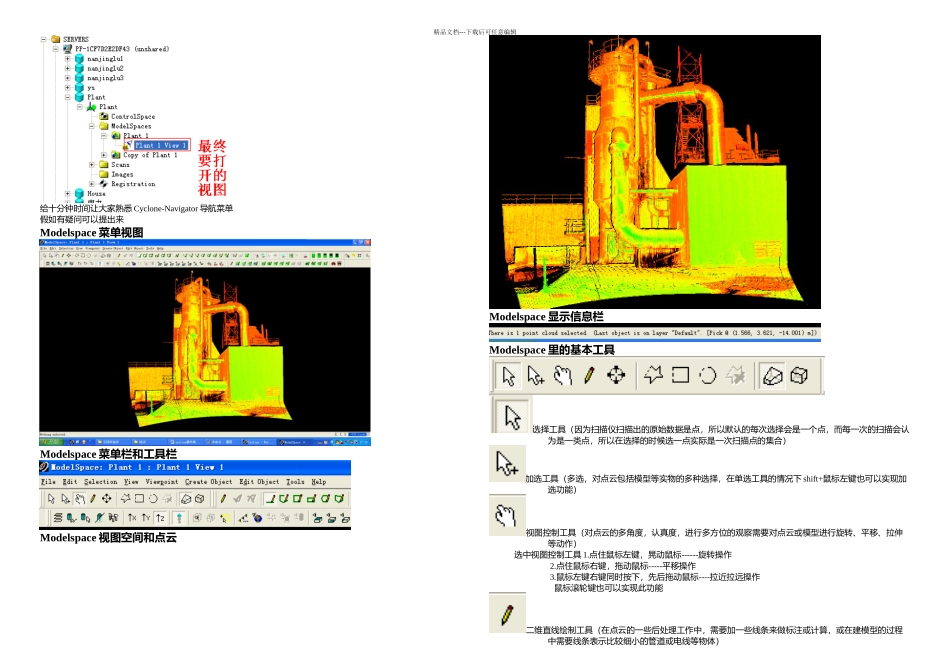Viewport: 950px width, 672px height.
Task: Switch to orthographic cube in ModelSpace menu-bar toolbar
Action: pos(199,499)
